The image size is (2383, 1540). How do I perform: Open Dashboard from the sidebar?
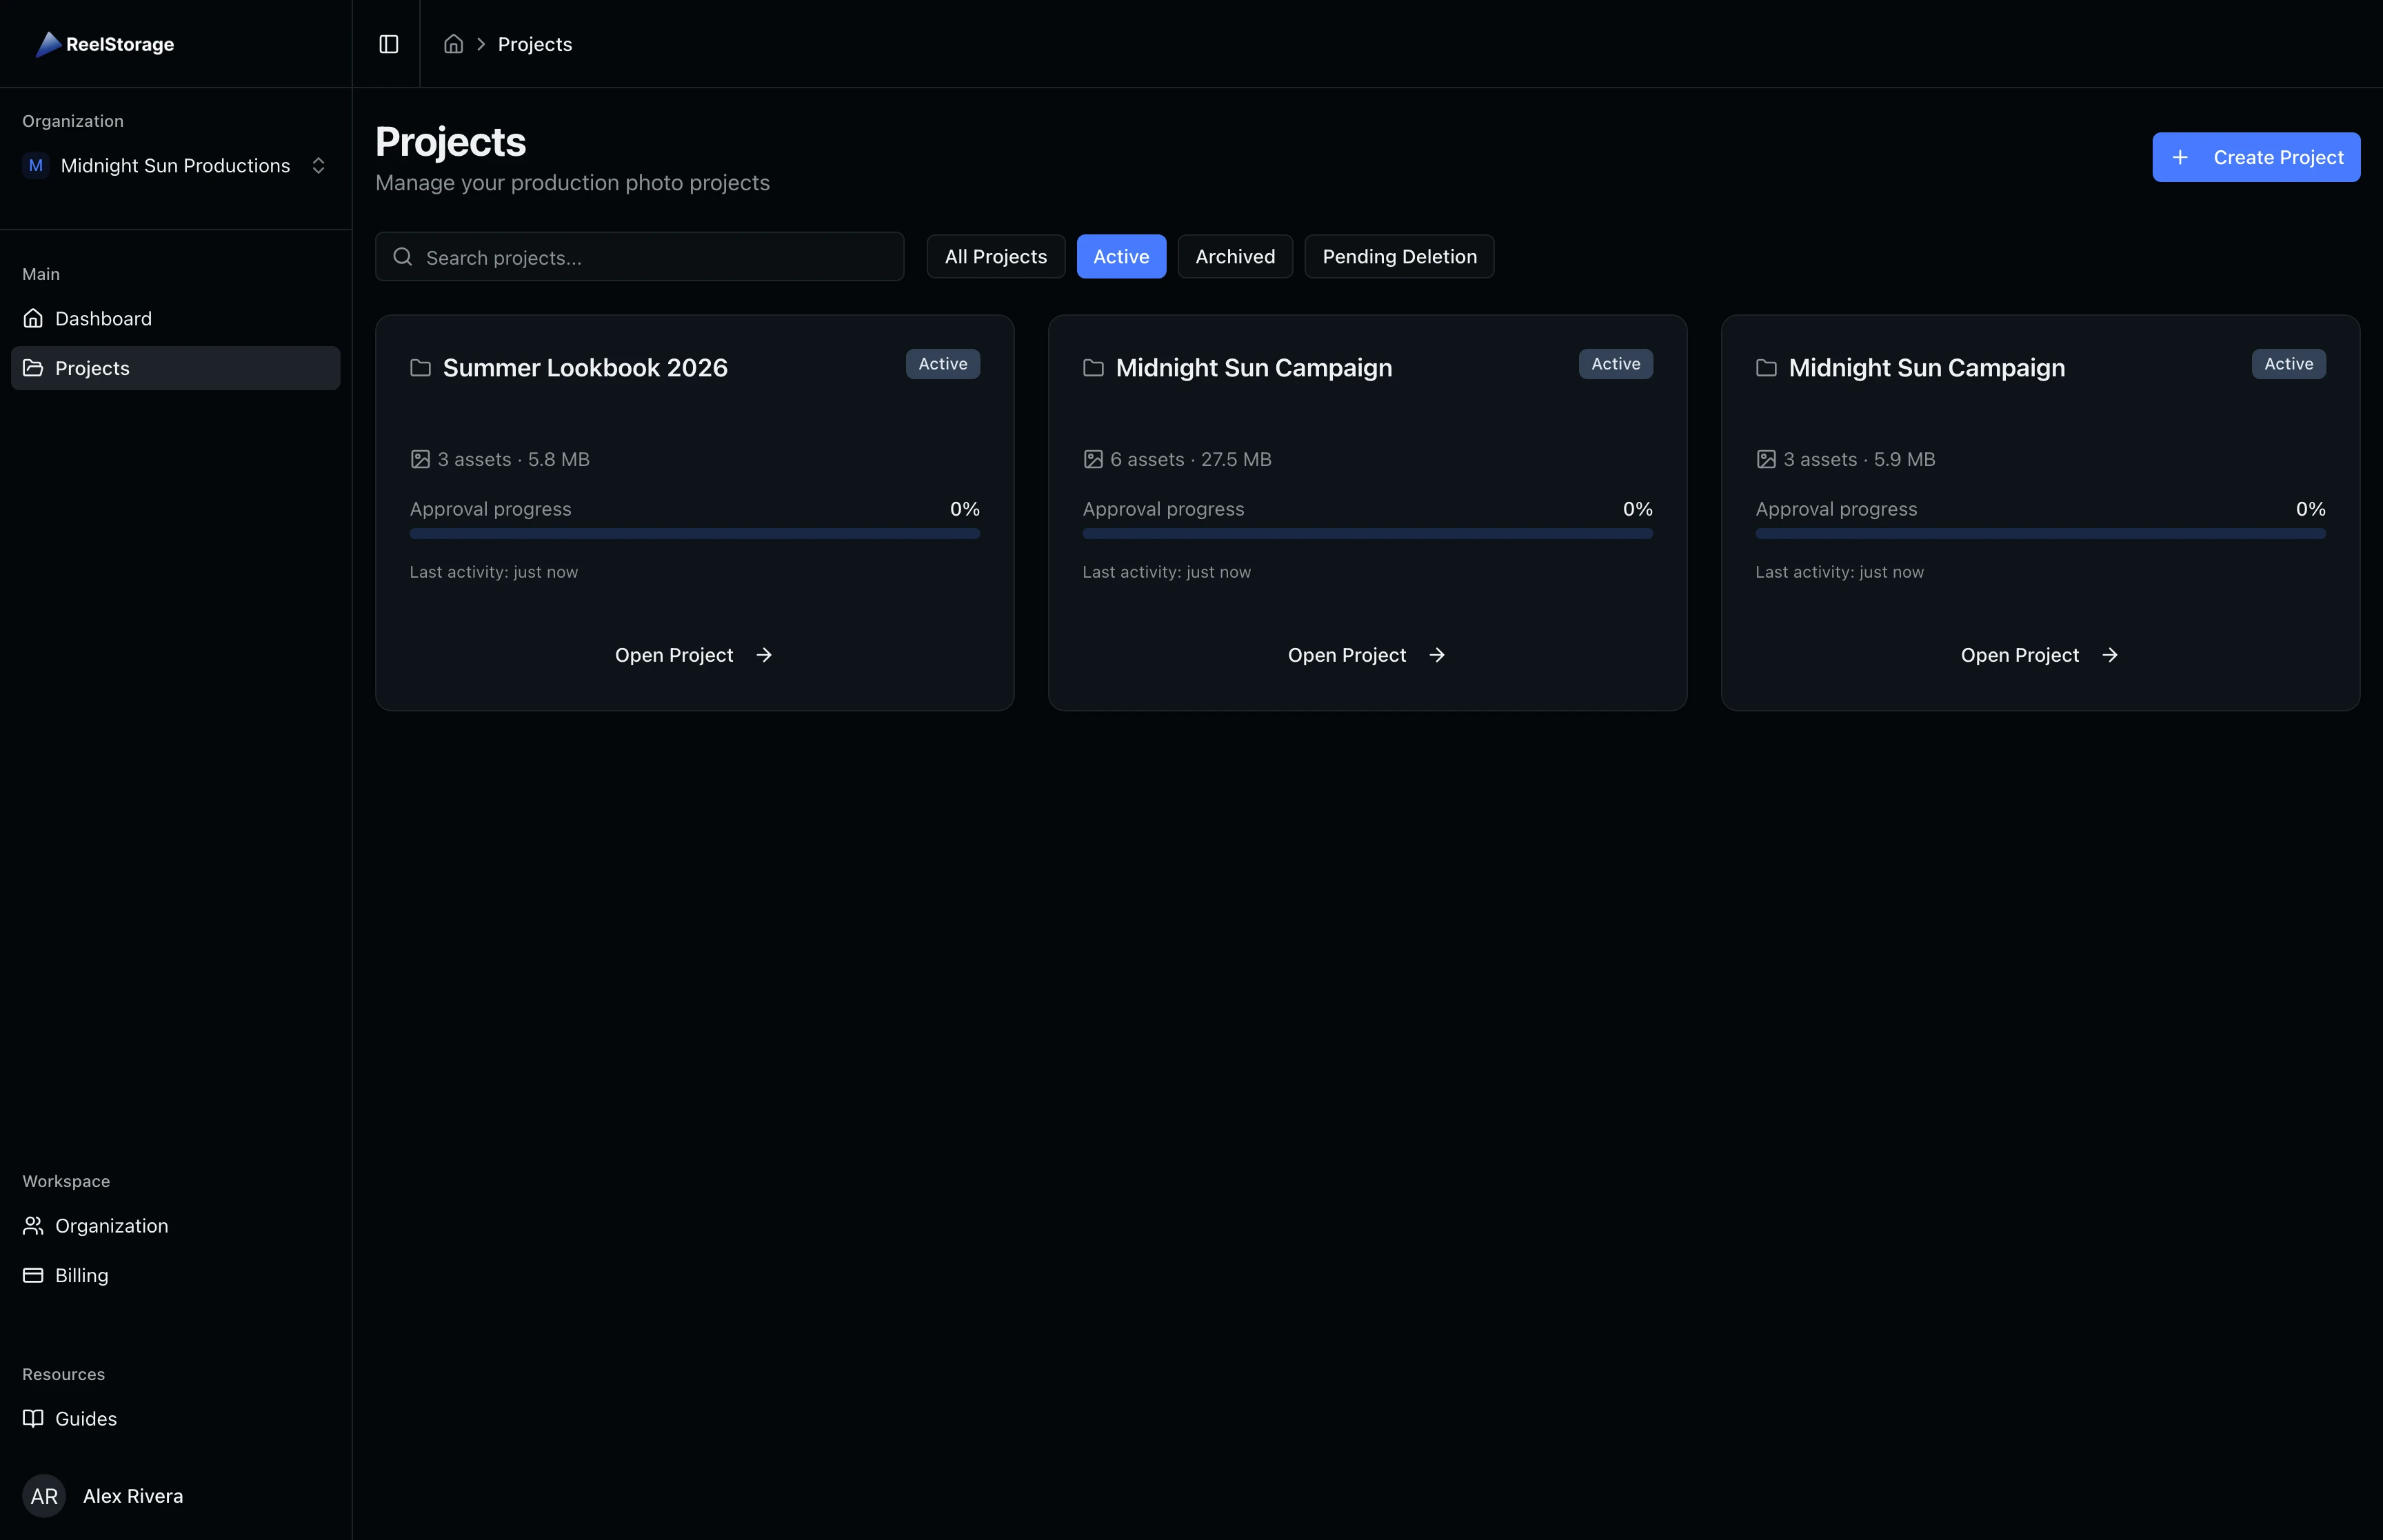click(103, 318)
